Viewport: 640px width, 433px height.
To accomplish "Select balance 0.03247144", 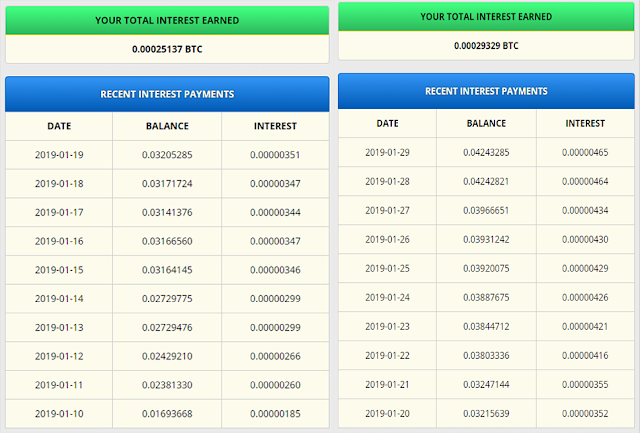I will 486,384.
